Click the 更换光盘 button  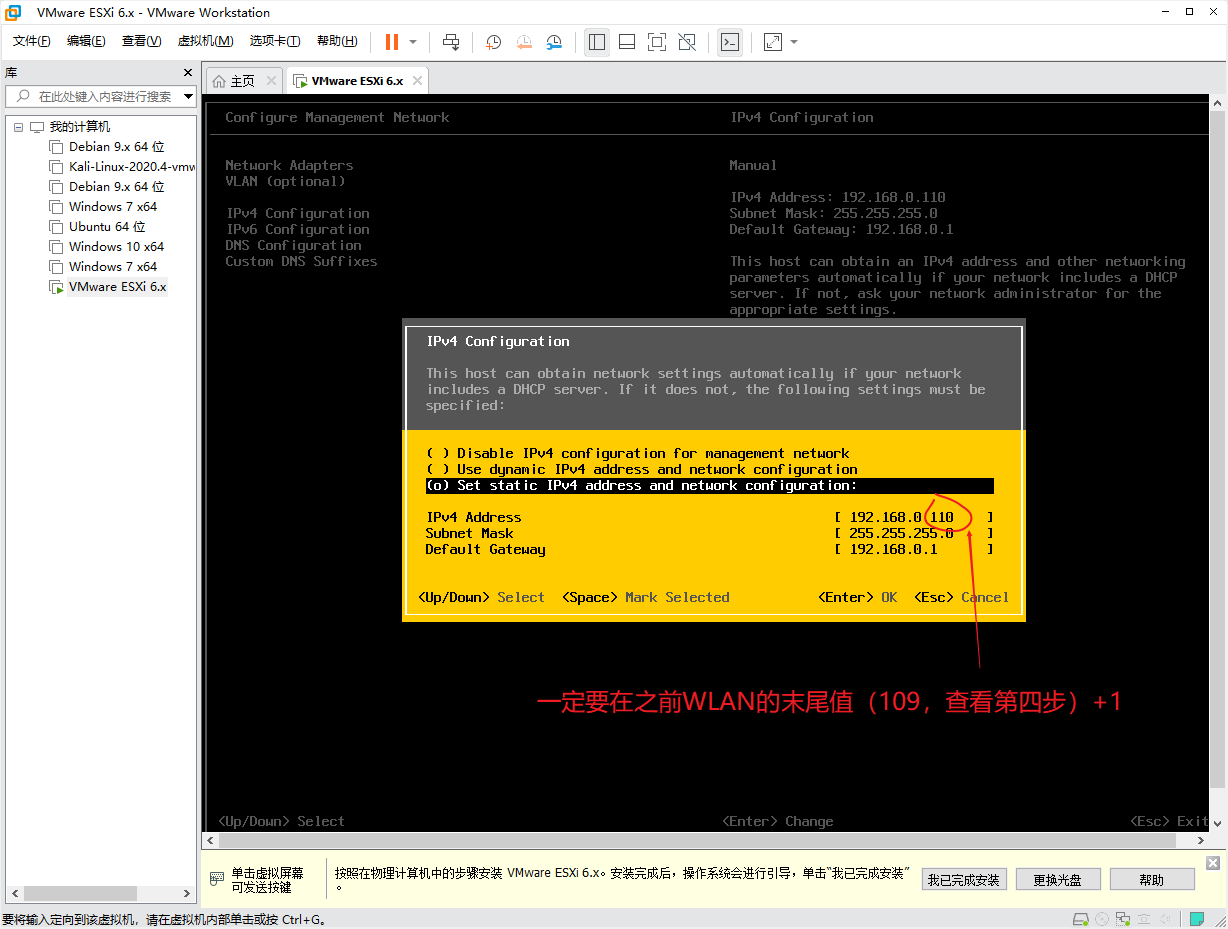[x=1057, y=880]
